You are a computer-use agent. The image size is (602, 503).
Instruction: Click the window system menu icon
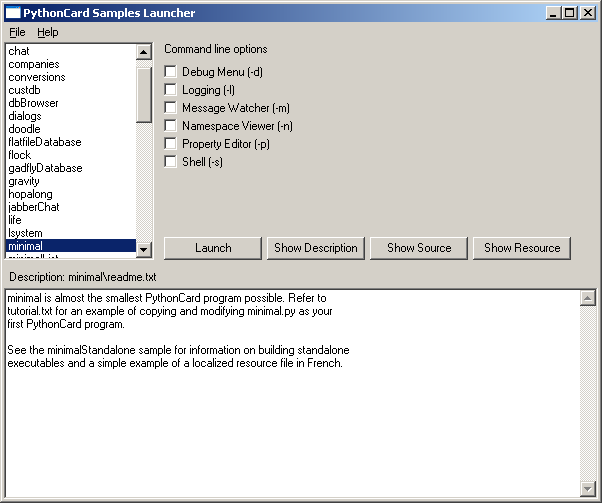point(12,13)
